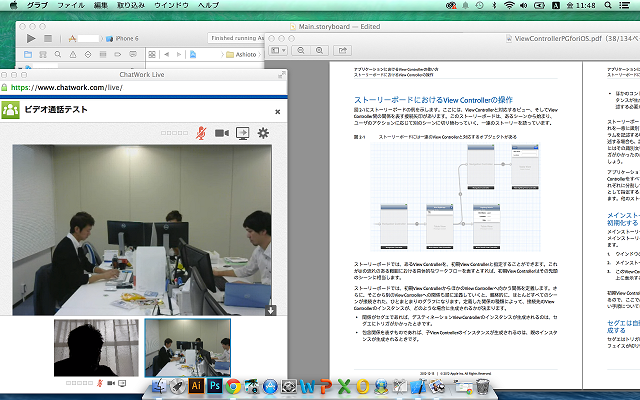Toggle camera icon under silhouette thumbnail
This screenshot has width=640, height=400.
111,383
